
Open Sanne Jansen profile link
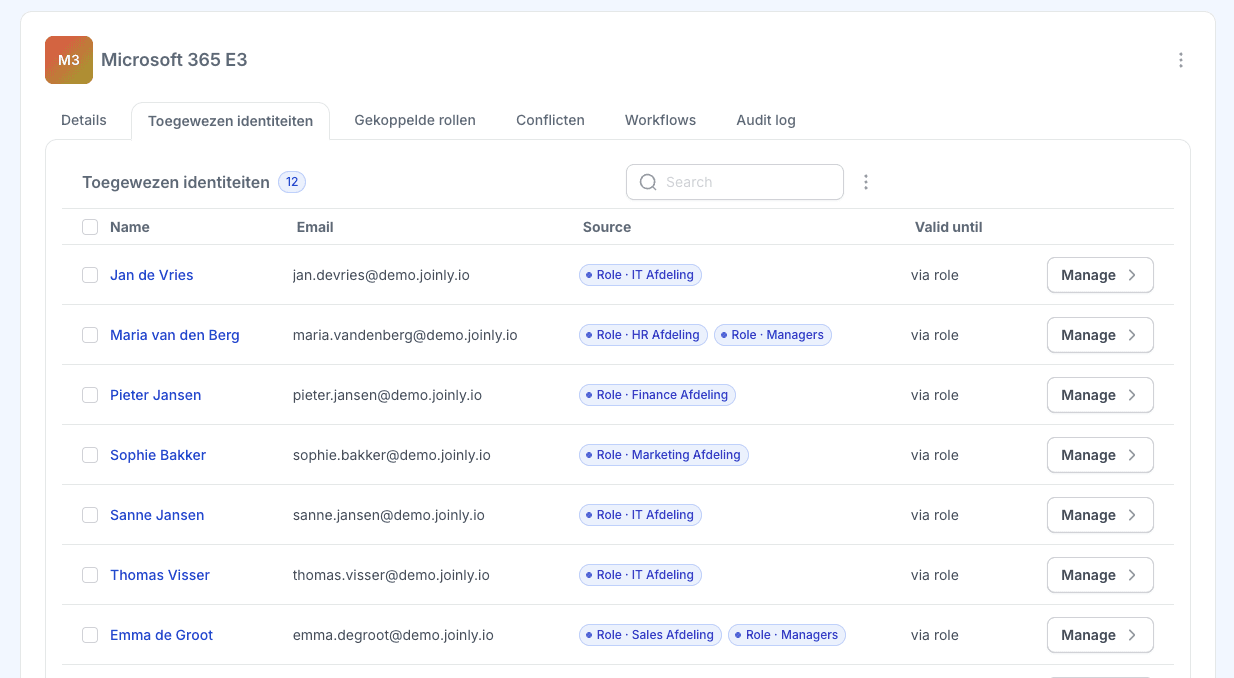click(x=157, y=515)
